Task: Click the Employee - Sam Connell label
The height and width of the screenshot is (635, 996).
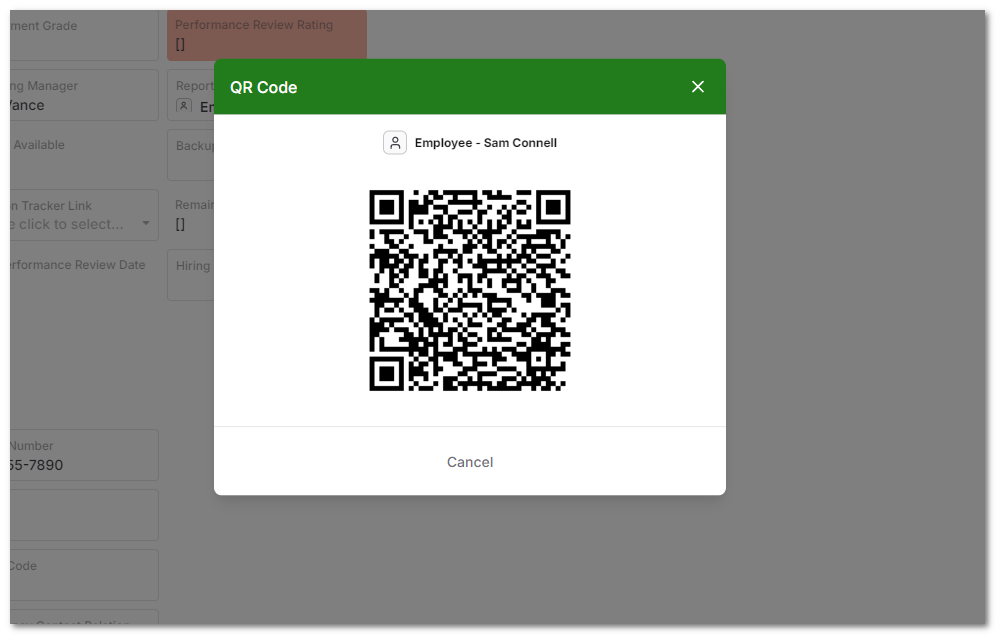Action: coord(485,142)
